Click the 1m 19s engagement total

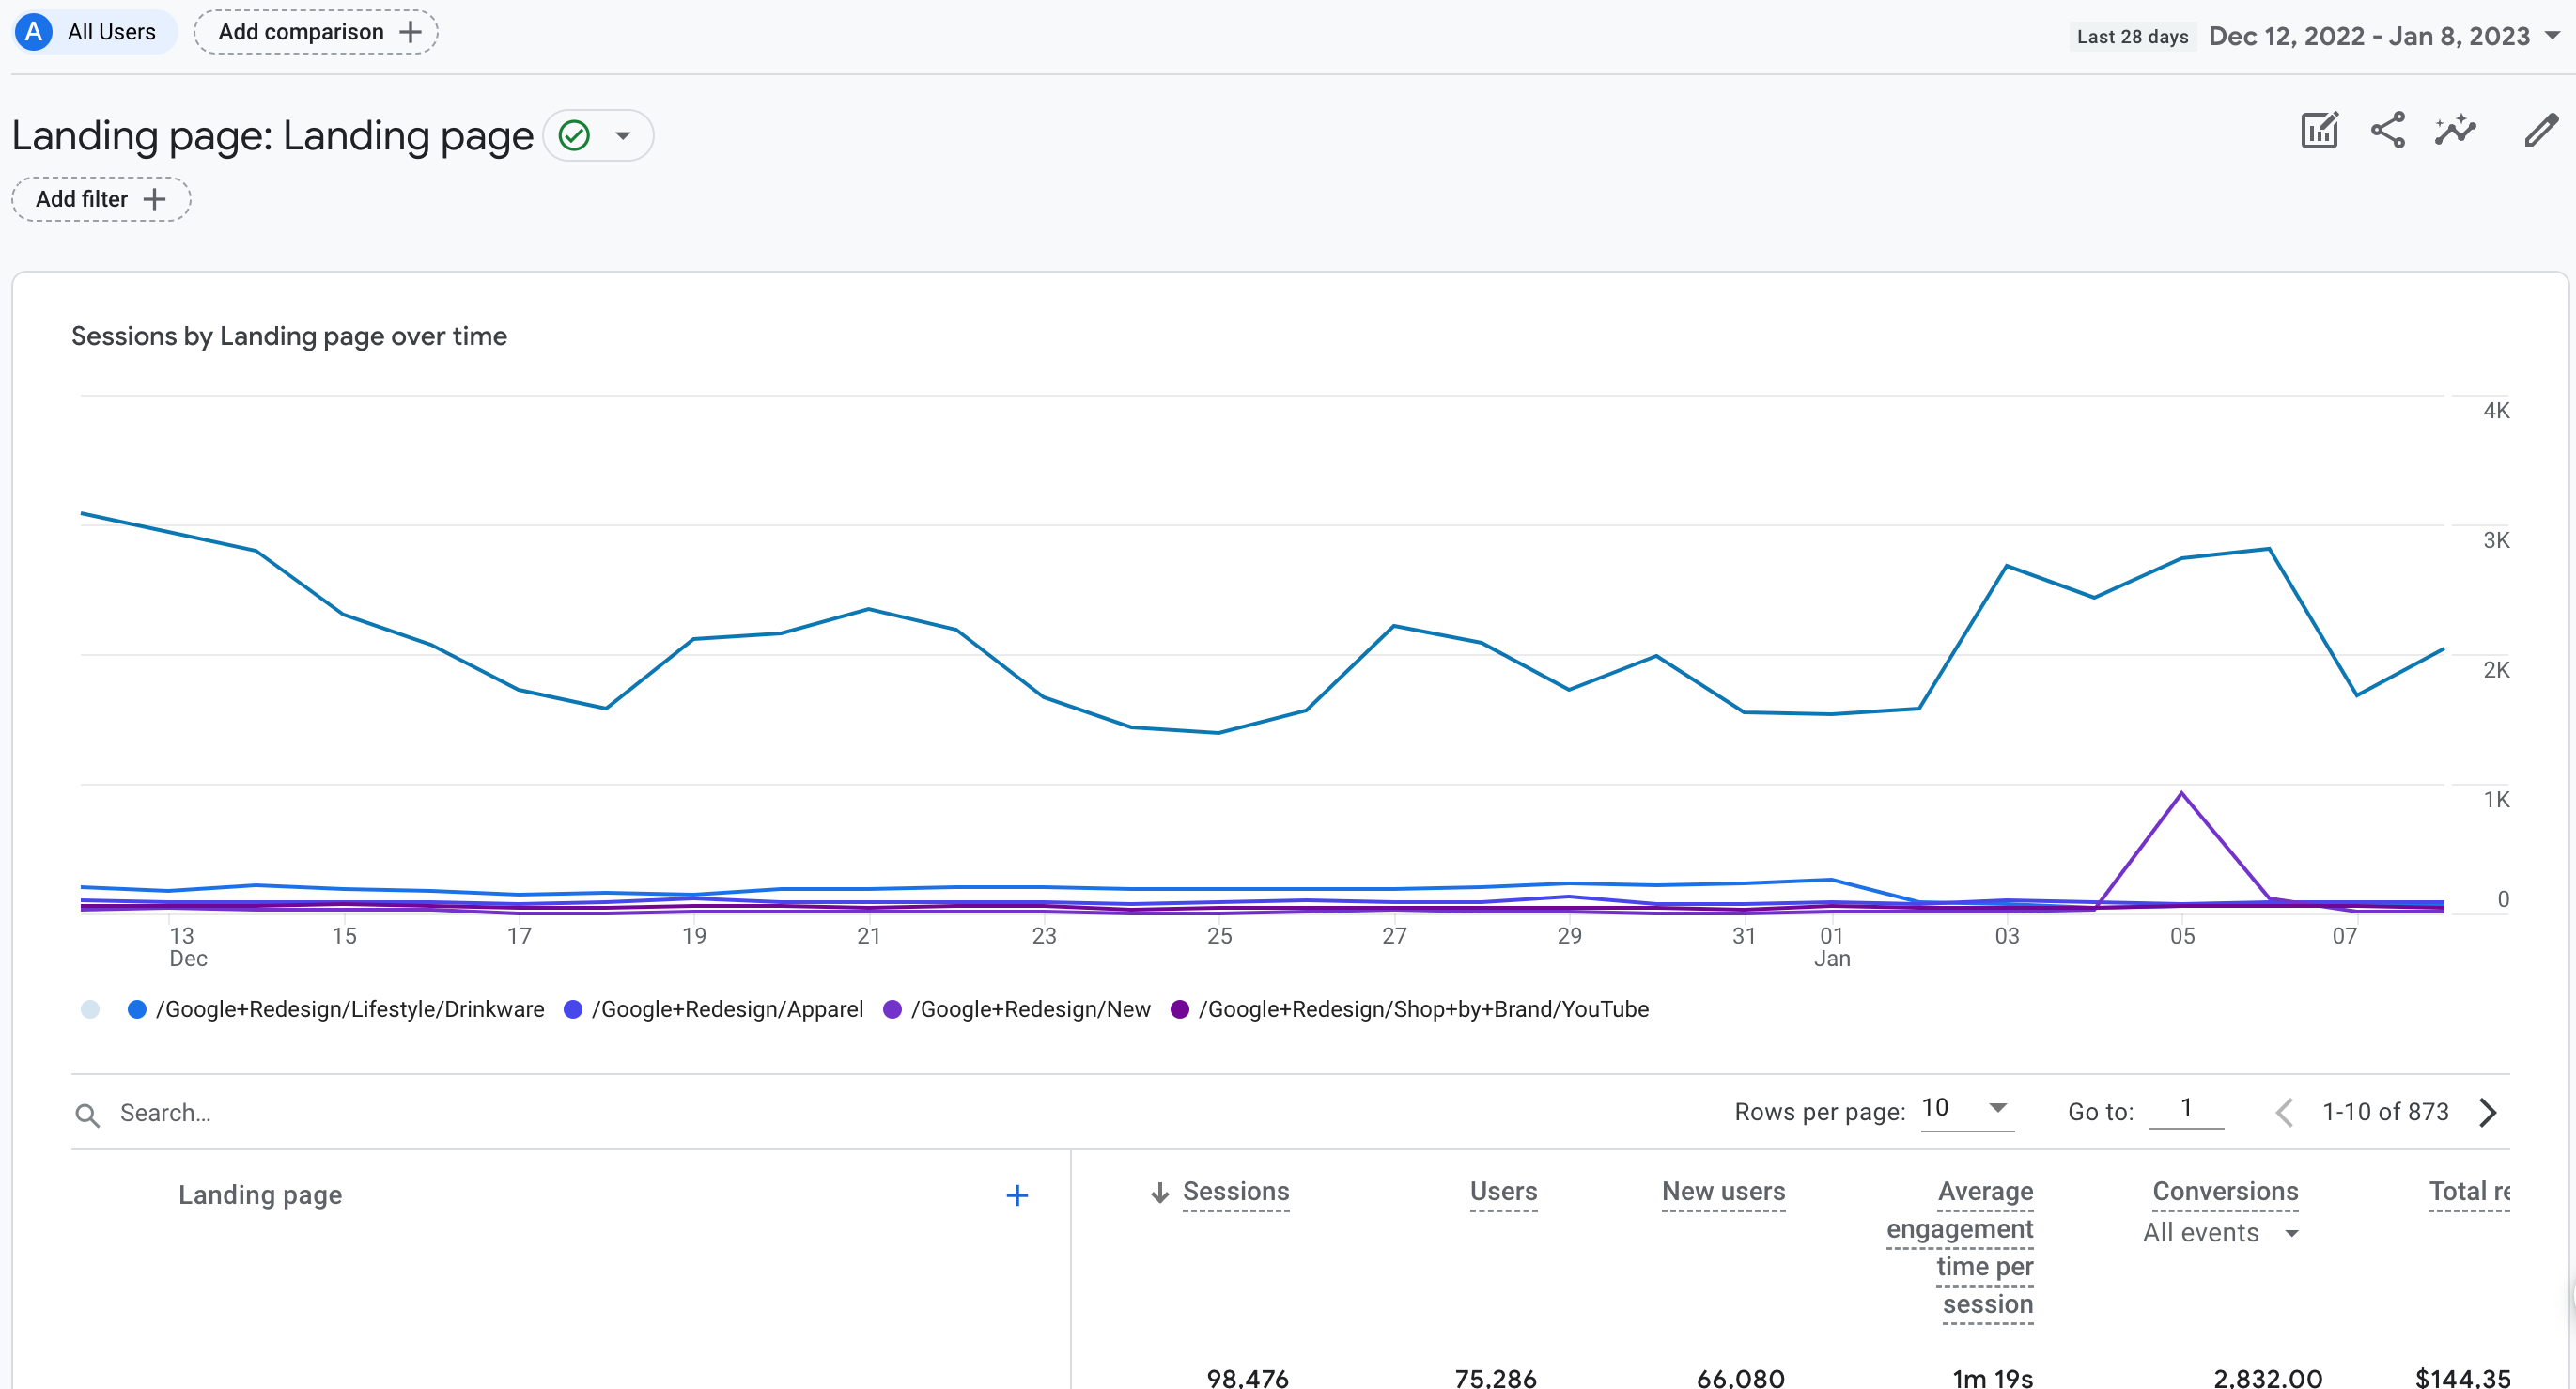[1992, 1378]
